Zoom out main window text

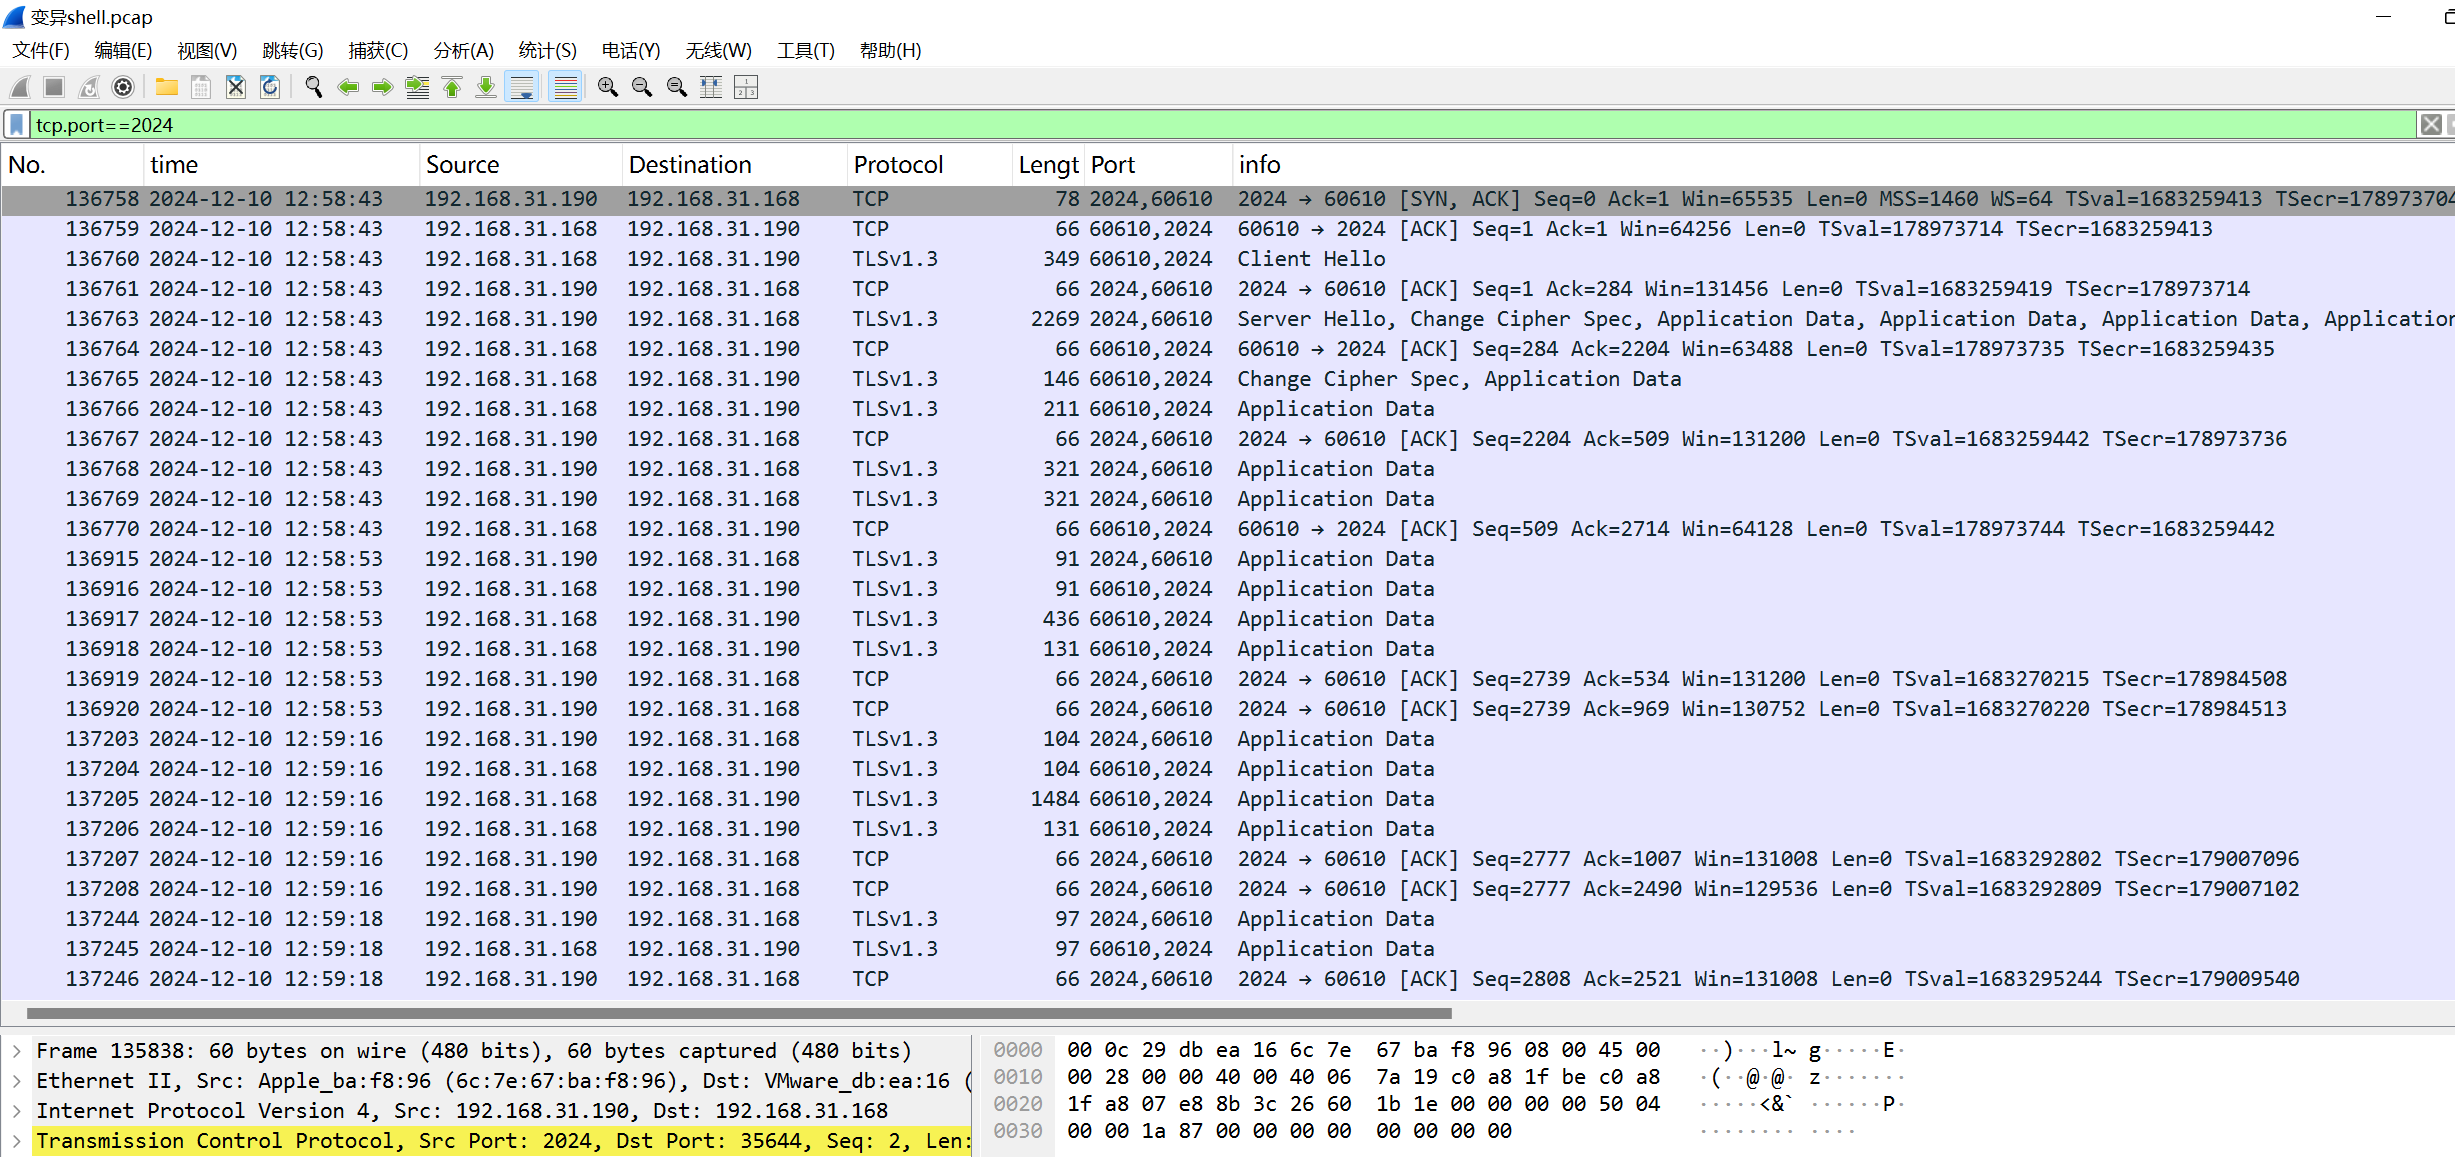click(642, 88)
